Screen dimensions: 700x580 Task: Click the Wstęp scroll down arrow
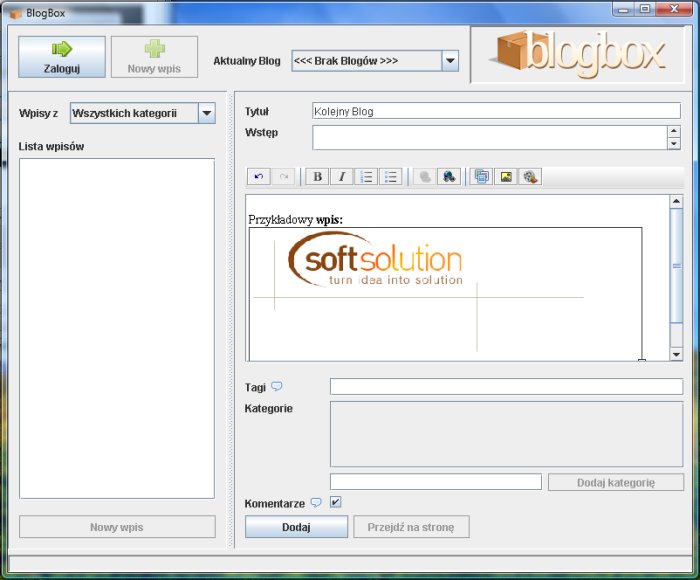(674, 143)
